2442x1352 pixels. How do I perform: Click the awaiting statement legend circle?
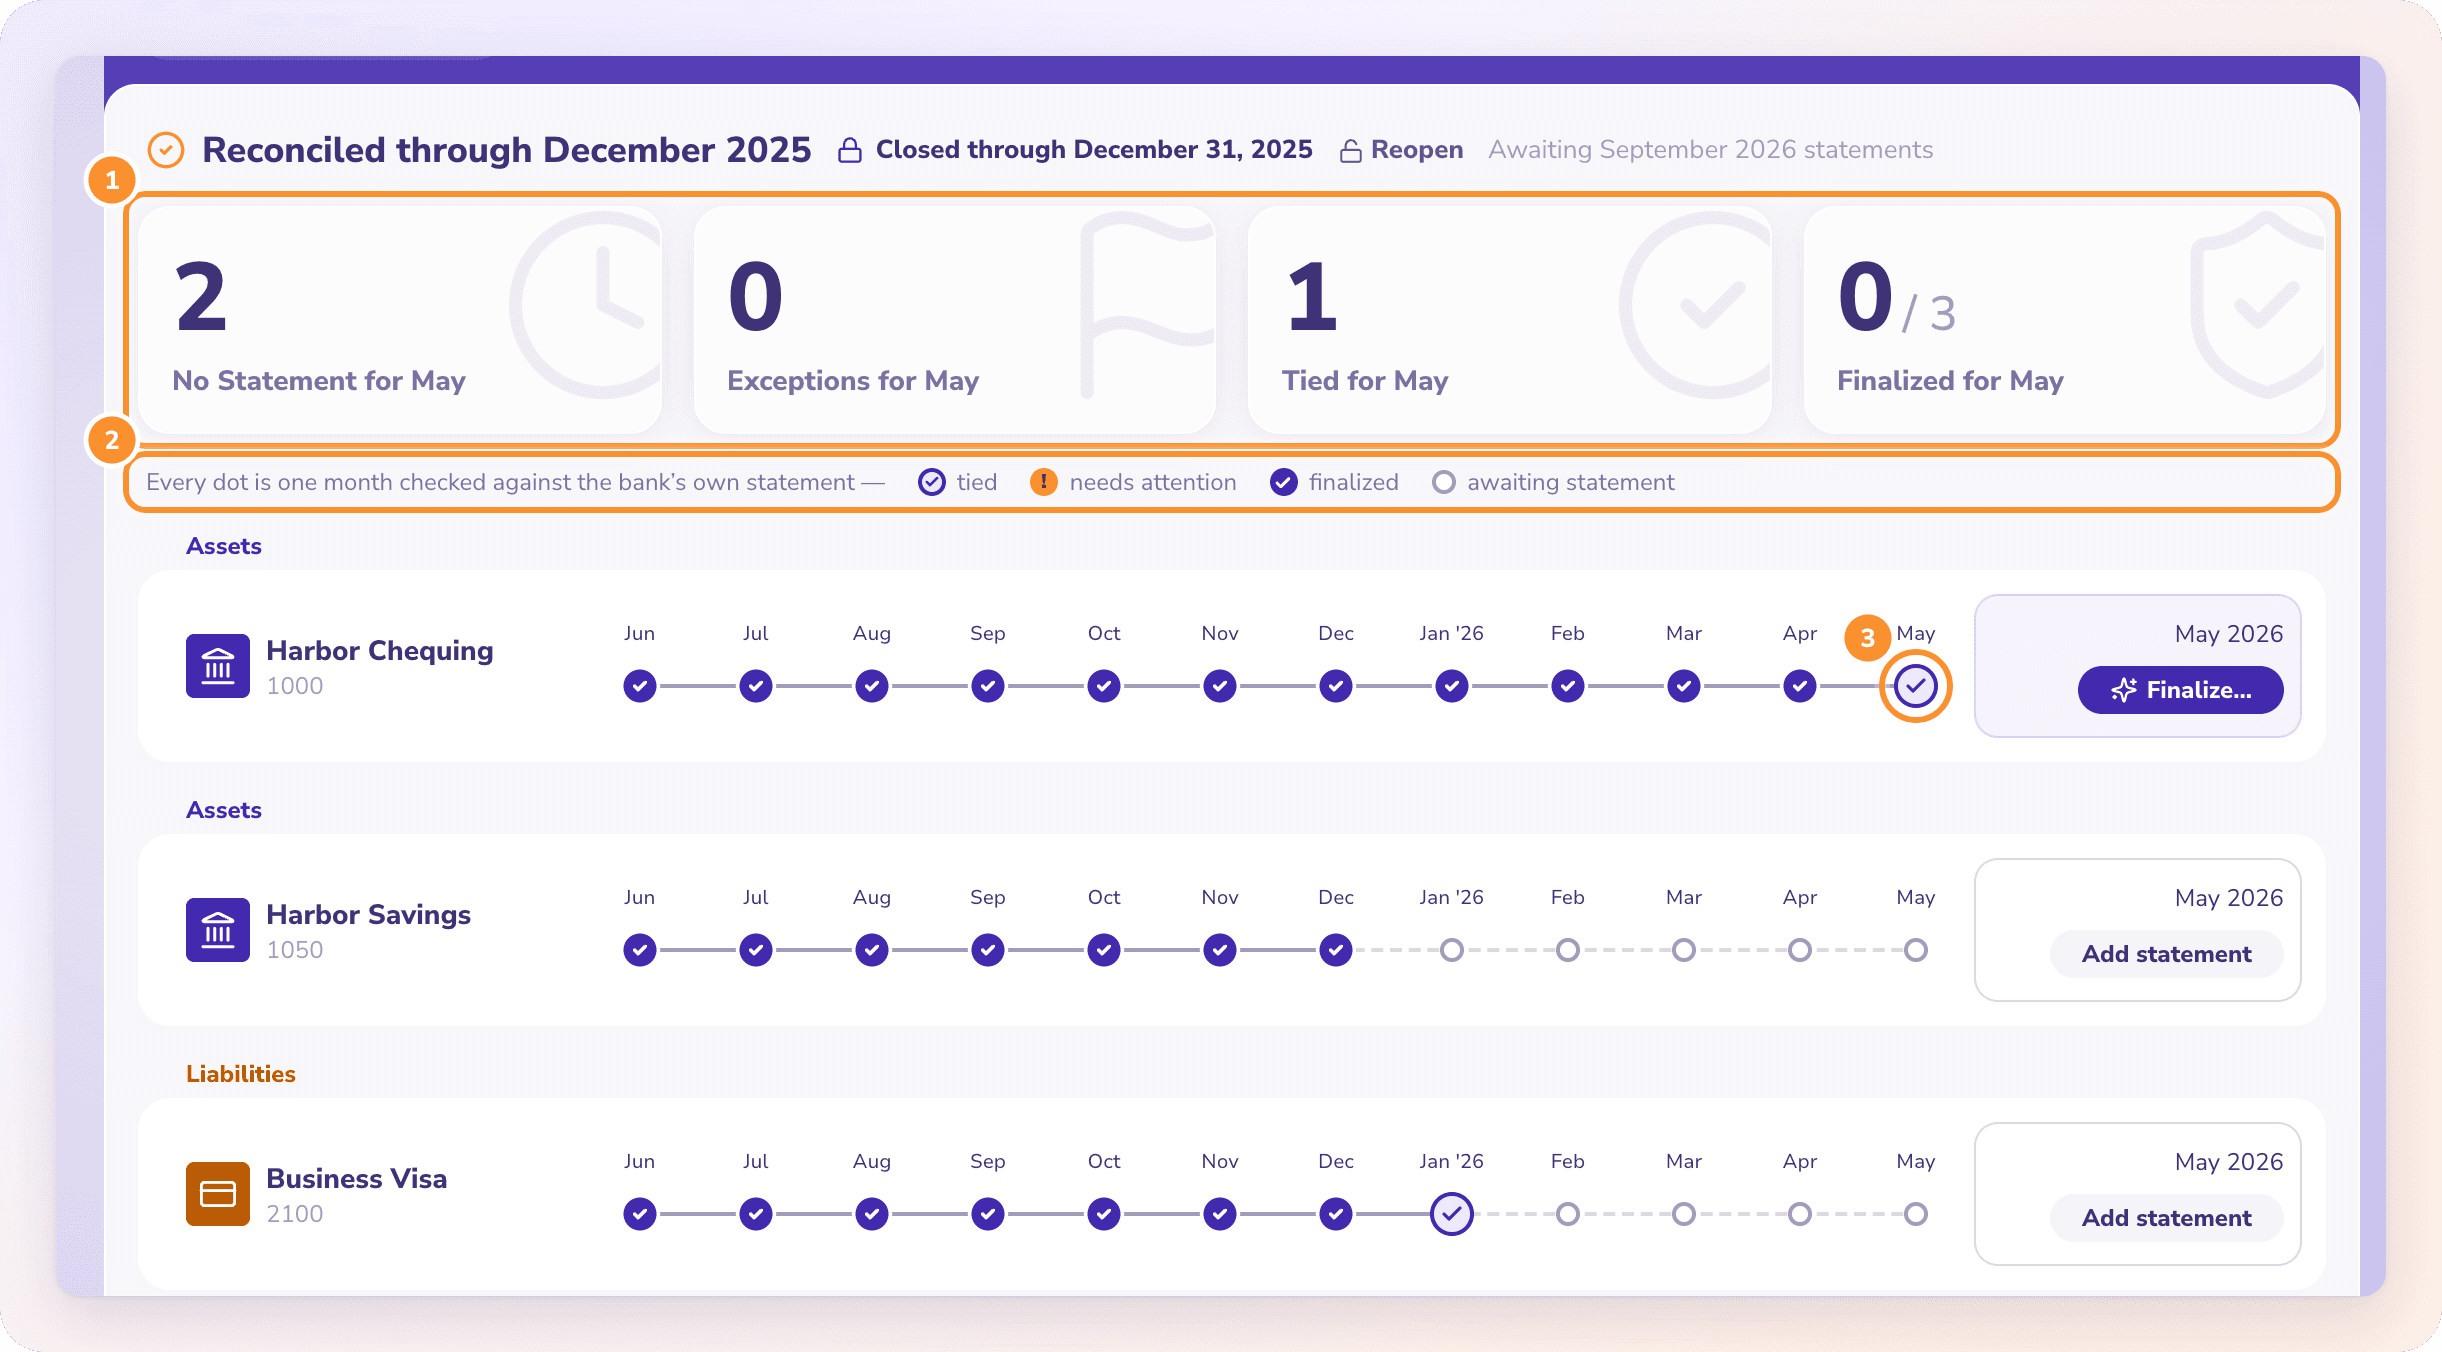coord(1443,482)
